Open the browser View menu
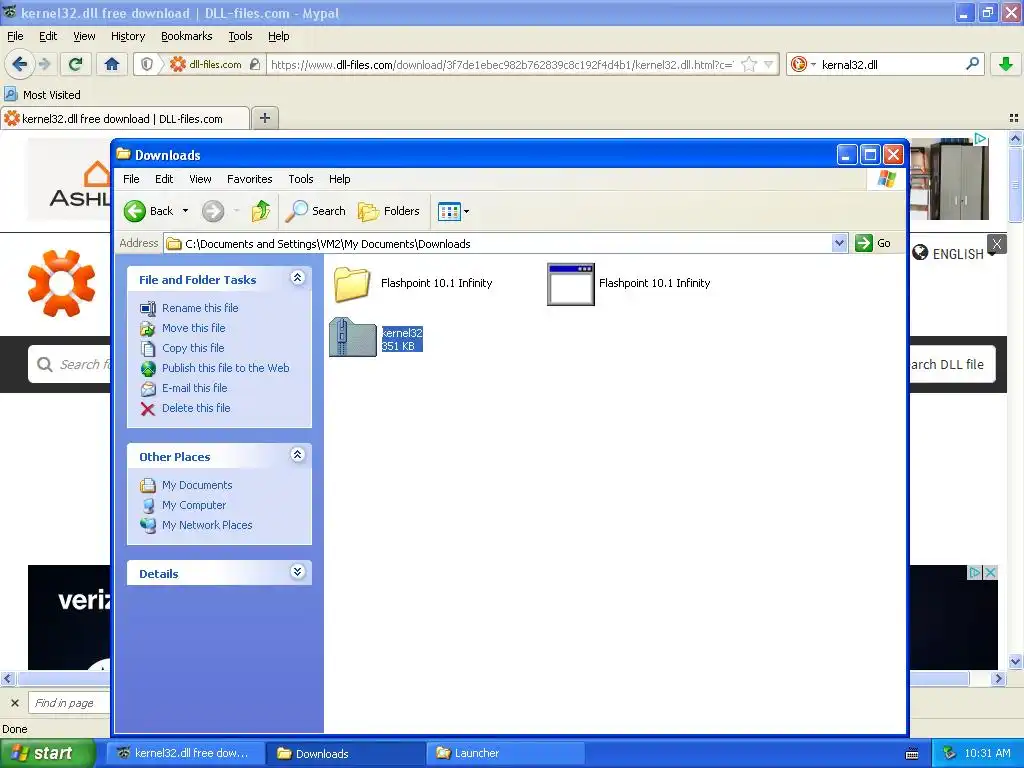Viewport: 1024px width, 768px height. 84,36
